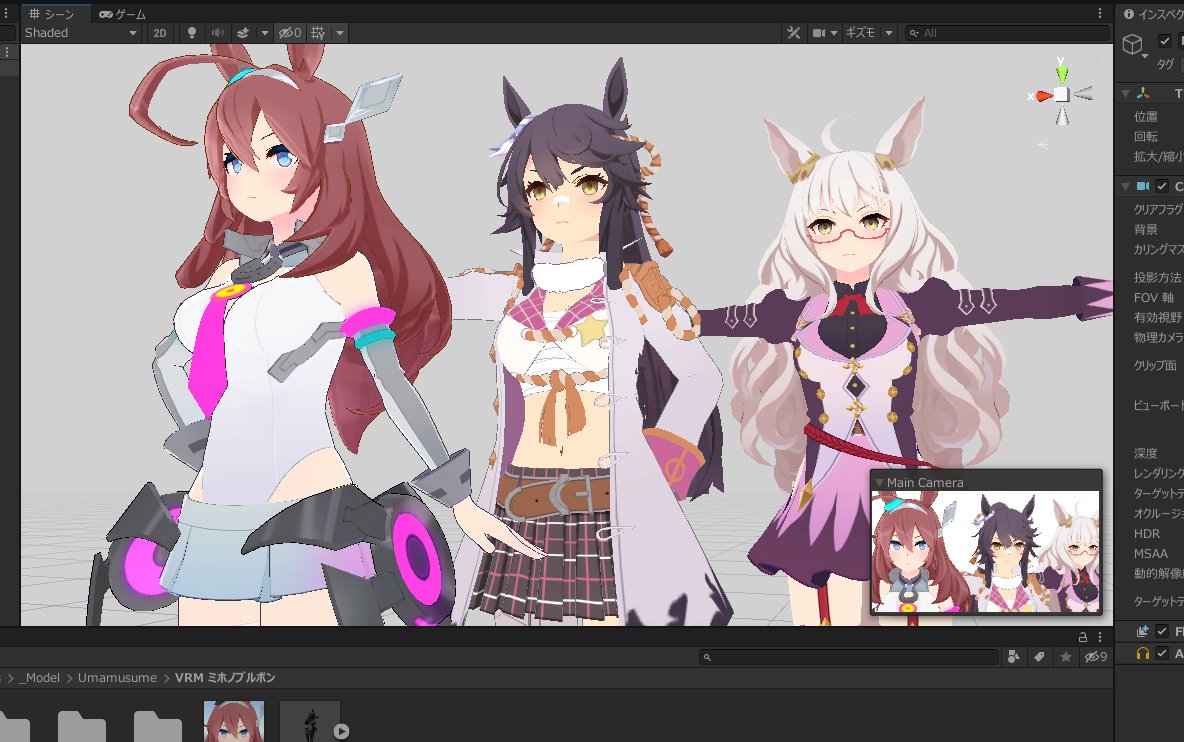The image size is (1184, 742).
Task: Open the GameObject cube icon picker
Action: click(1134, 45)
